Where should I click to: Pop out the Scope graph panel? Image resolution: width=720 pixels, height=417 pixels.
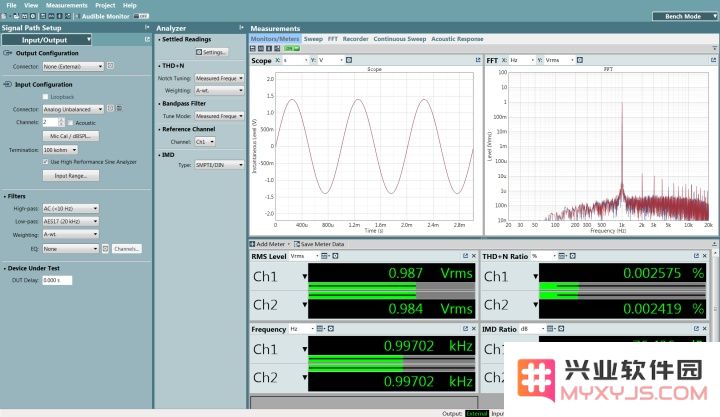tap(478, 60)
